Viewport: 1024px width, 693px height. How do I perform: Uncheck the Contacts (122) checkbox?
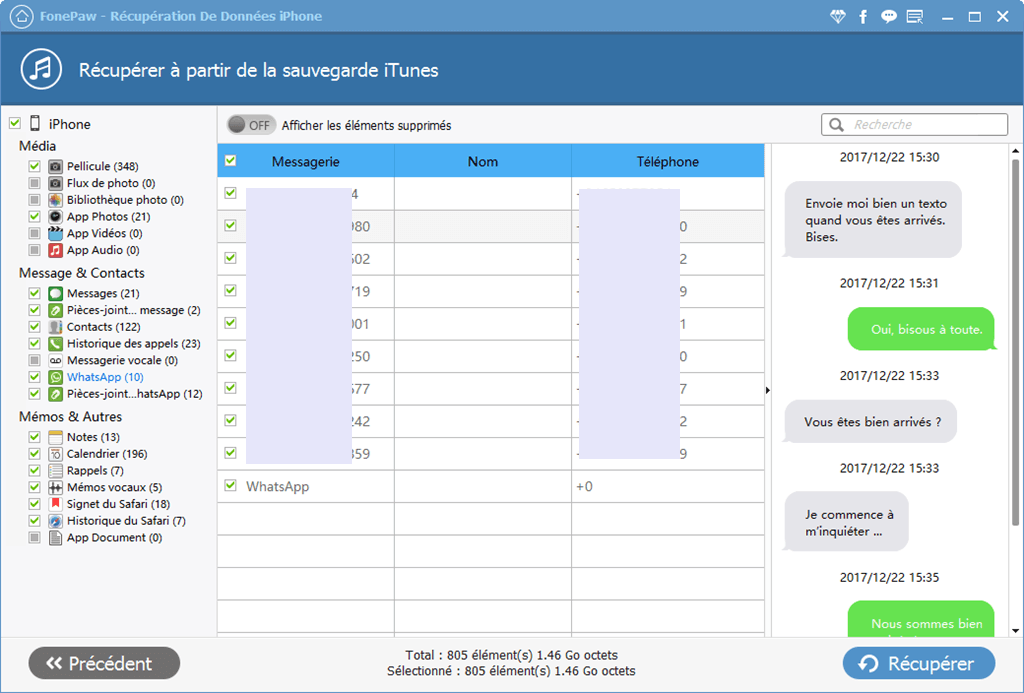(35, 327)
